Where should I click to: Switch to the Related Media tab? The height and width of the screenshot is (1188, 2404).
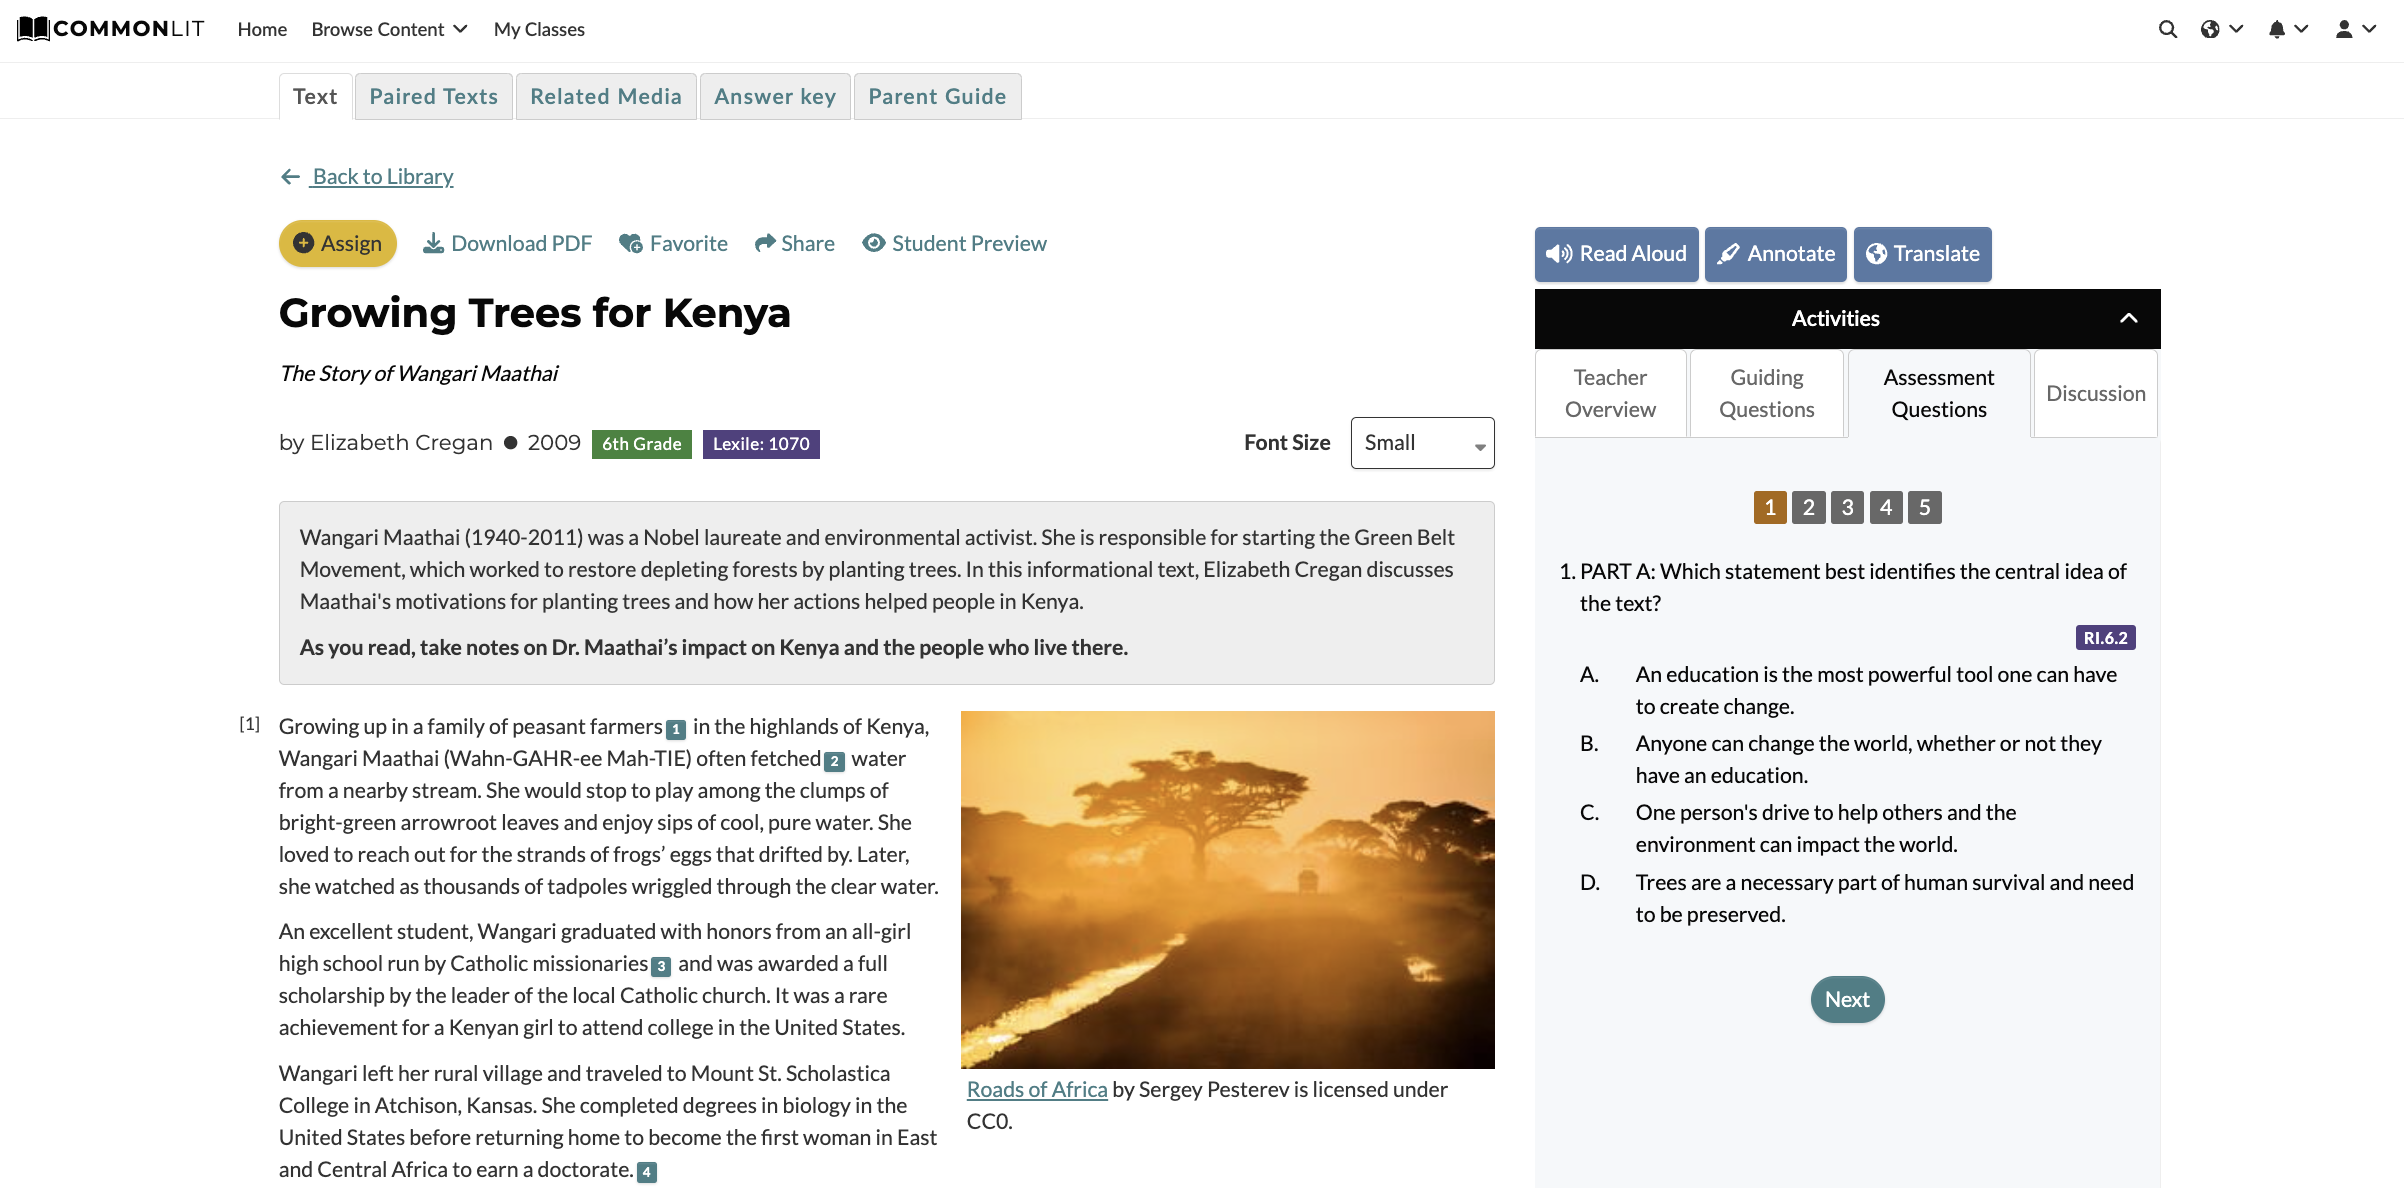coord(606,96)
